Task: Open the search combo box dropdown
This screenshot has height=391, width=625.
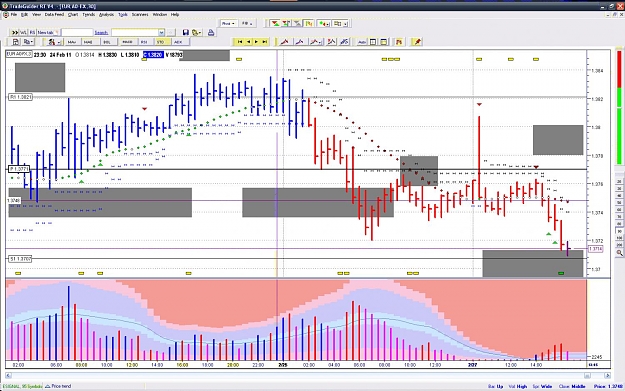Action: point(161,32)
